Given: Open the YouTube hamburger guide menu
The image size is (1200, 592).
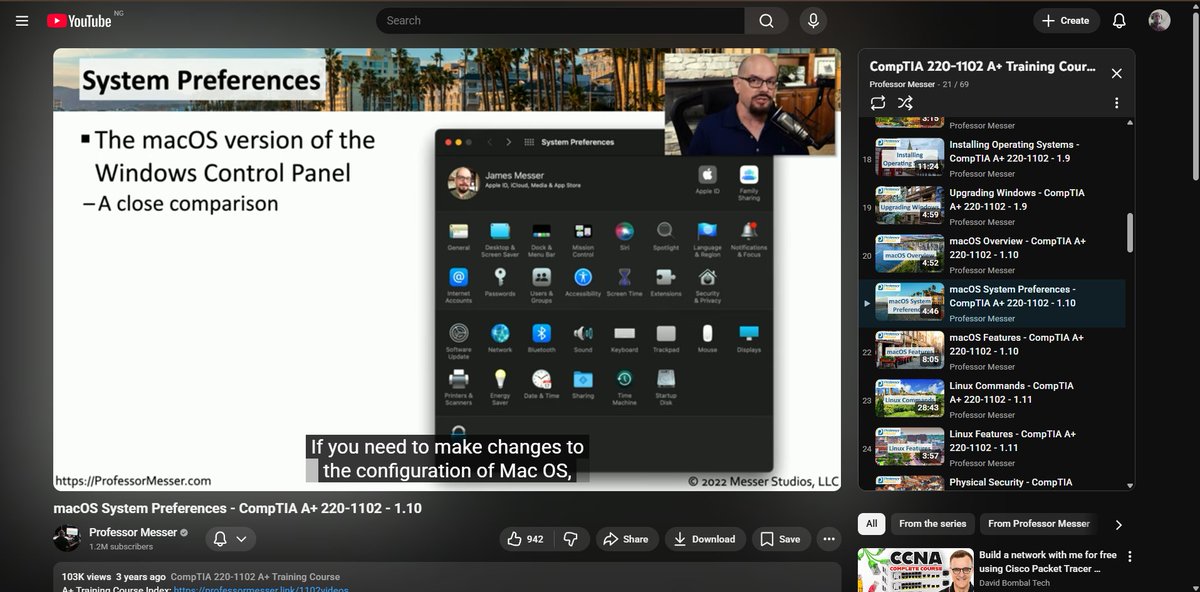Looking at the screenshot, I should coord(22,20).
